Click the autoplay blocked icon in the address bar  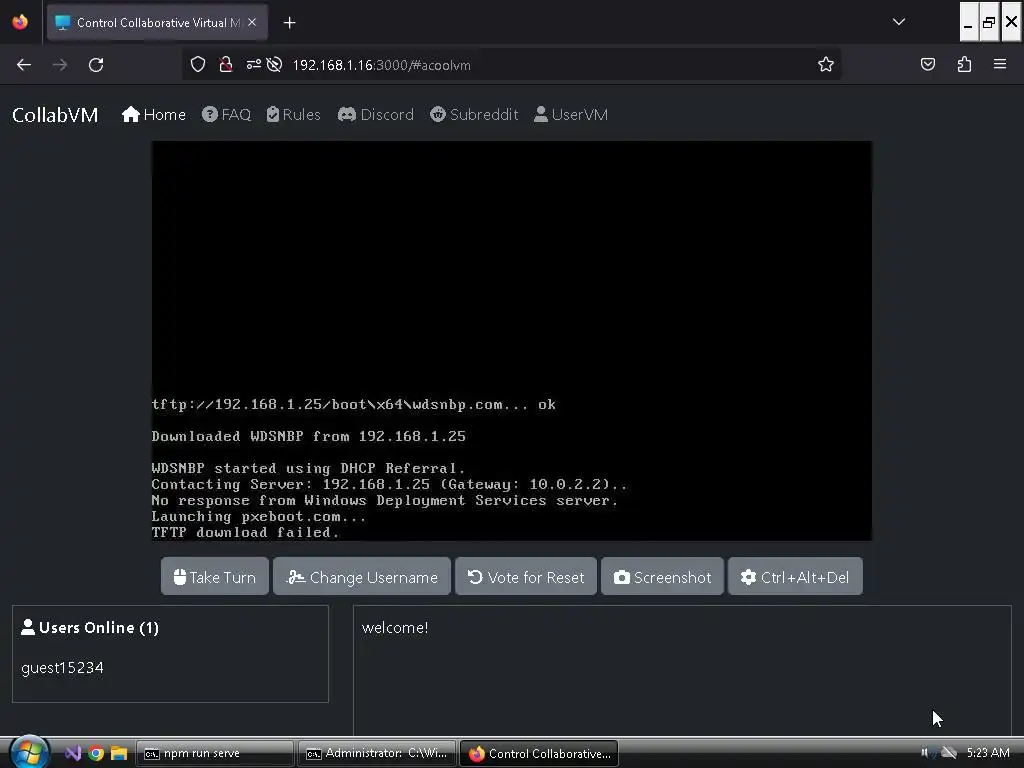coord(274,64)
